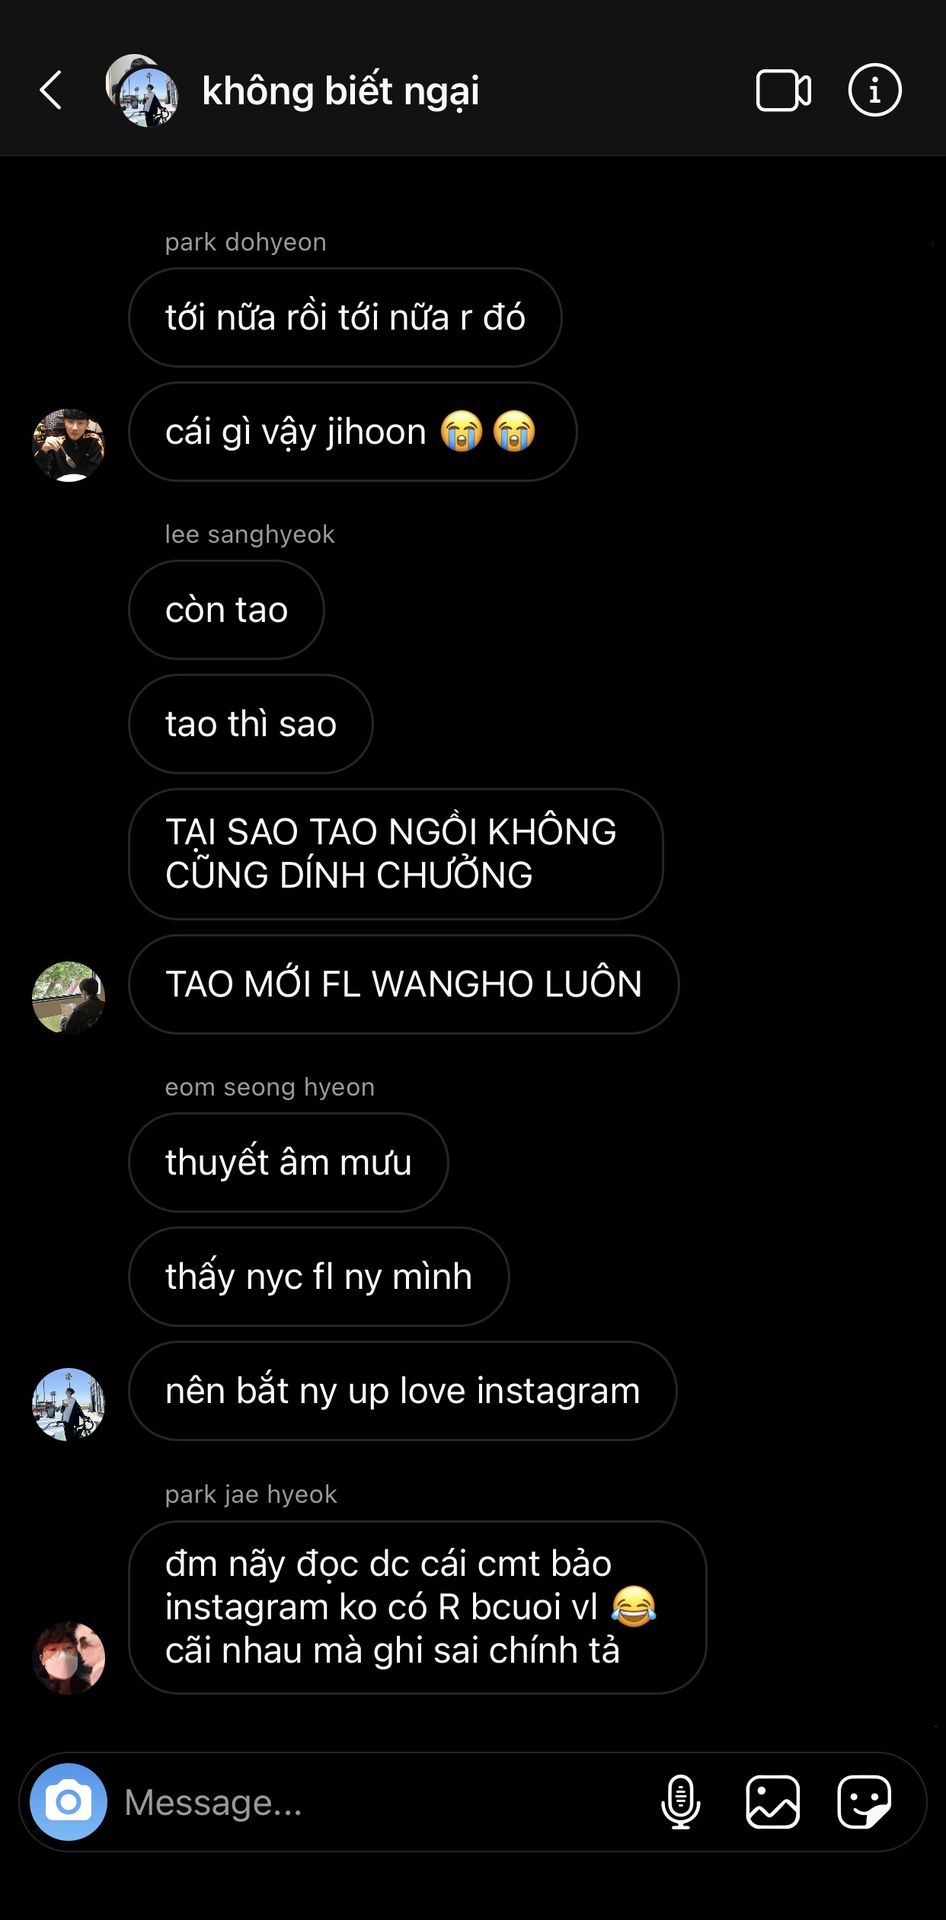
Task: Tap lee sanghyeok's profile picture
Action: (x=69, y=997)
